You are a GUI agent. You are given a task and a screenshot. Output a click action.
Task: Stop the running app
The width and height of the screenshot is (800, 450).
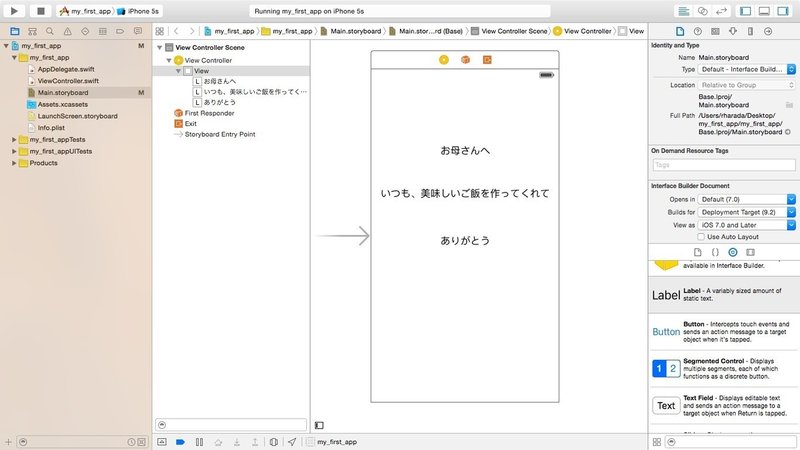click(41, 11)
